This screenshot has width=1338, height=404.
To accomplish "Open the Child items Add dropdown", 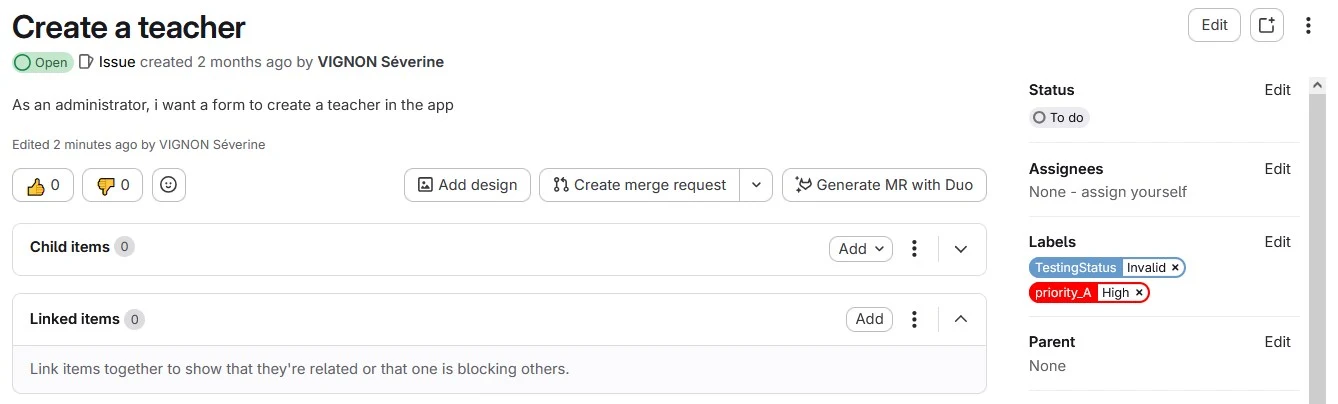I will click(x=861, y=249).
